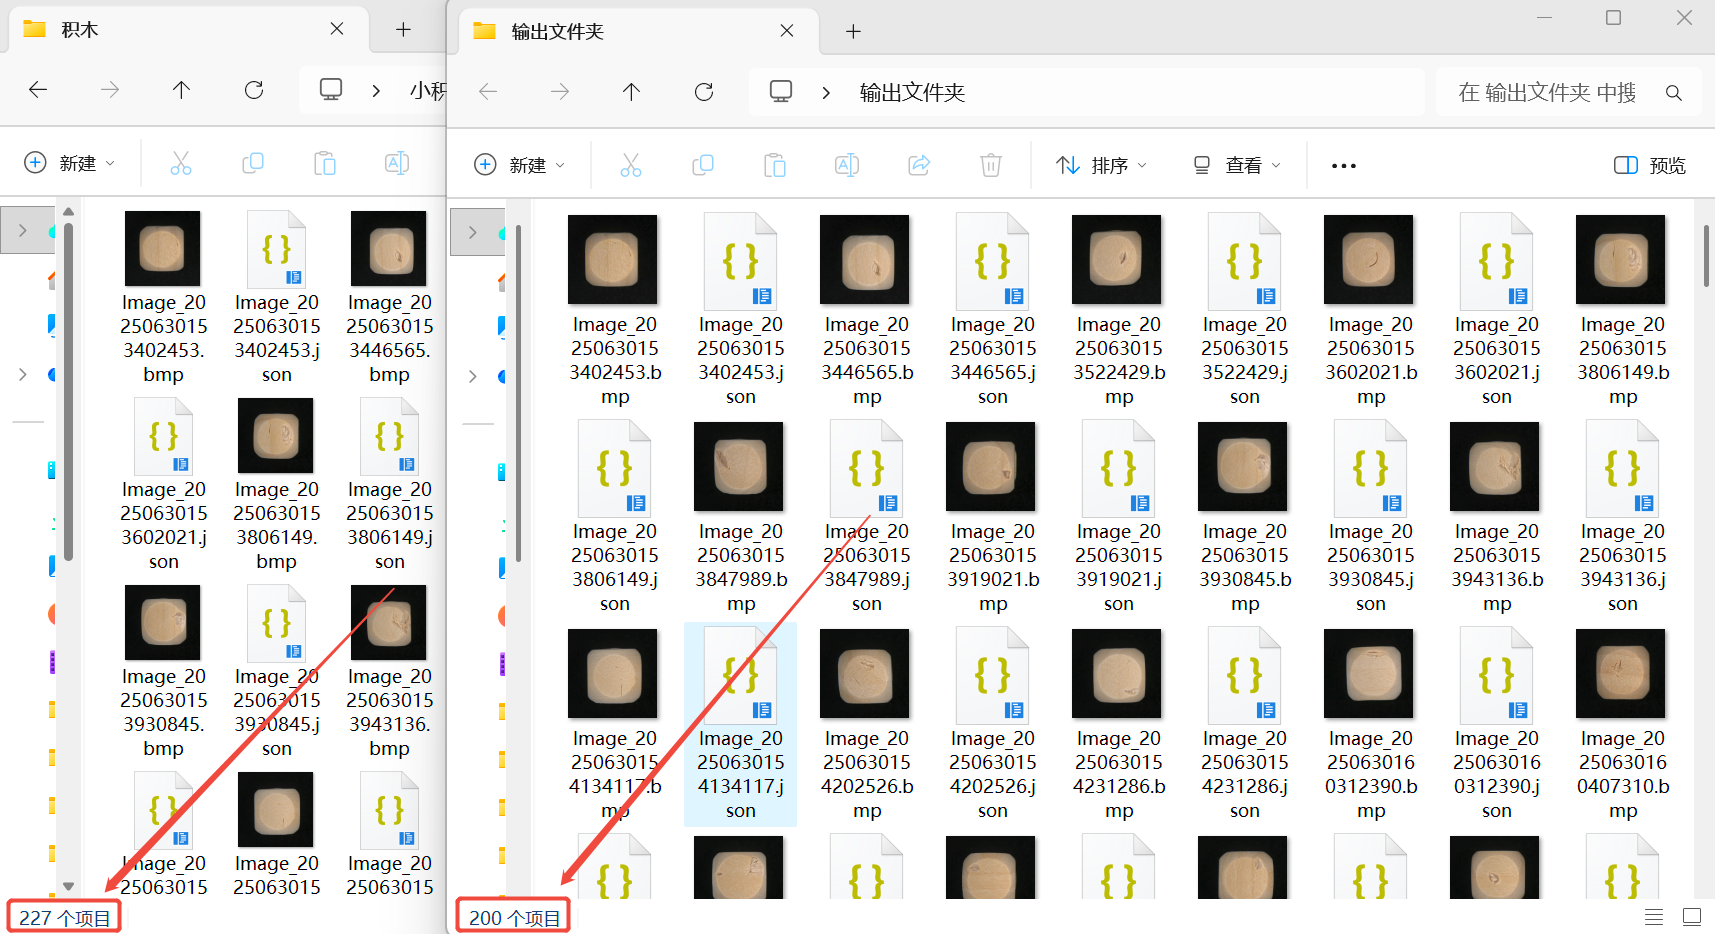Add new tab in 积木 window
The height and width of the screenshot is (934, 1715).
click(403, 30)
